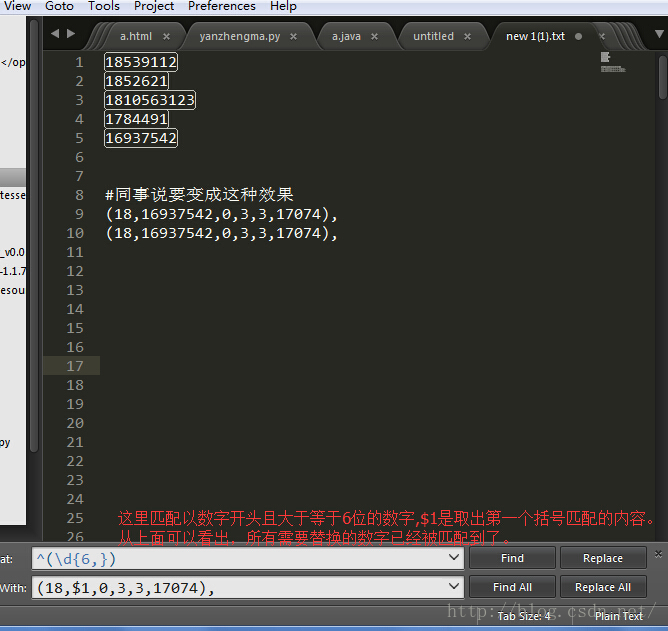Image resolution: width=668 pixels, height=631 pixels.
Task: Click line number 17 in the gutter
Action: click(75, 366)
